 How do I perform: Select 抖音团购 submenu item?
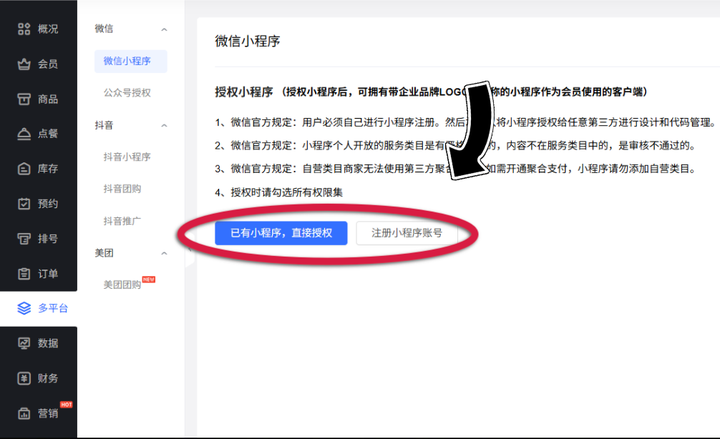click(x=122, y=189)
